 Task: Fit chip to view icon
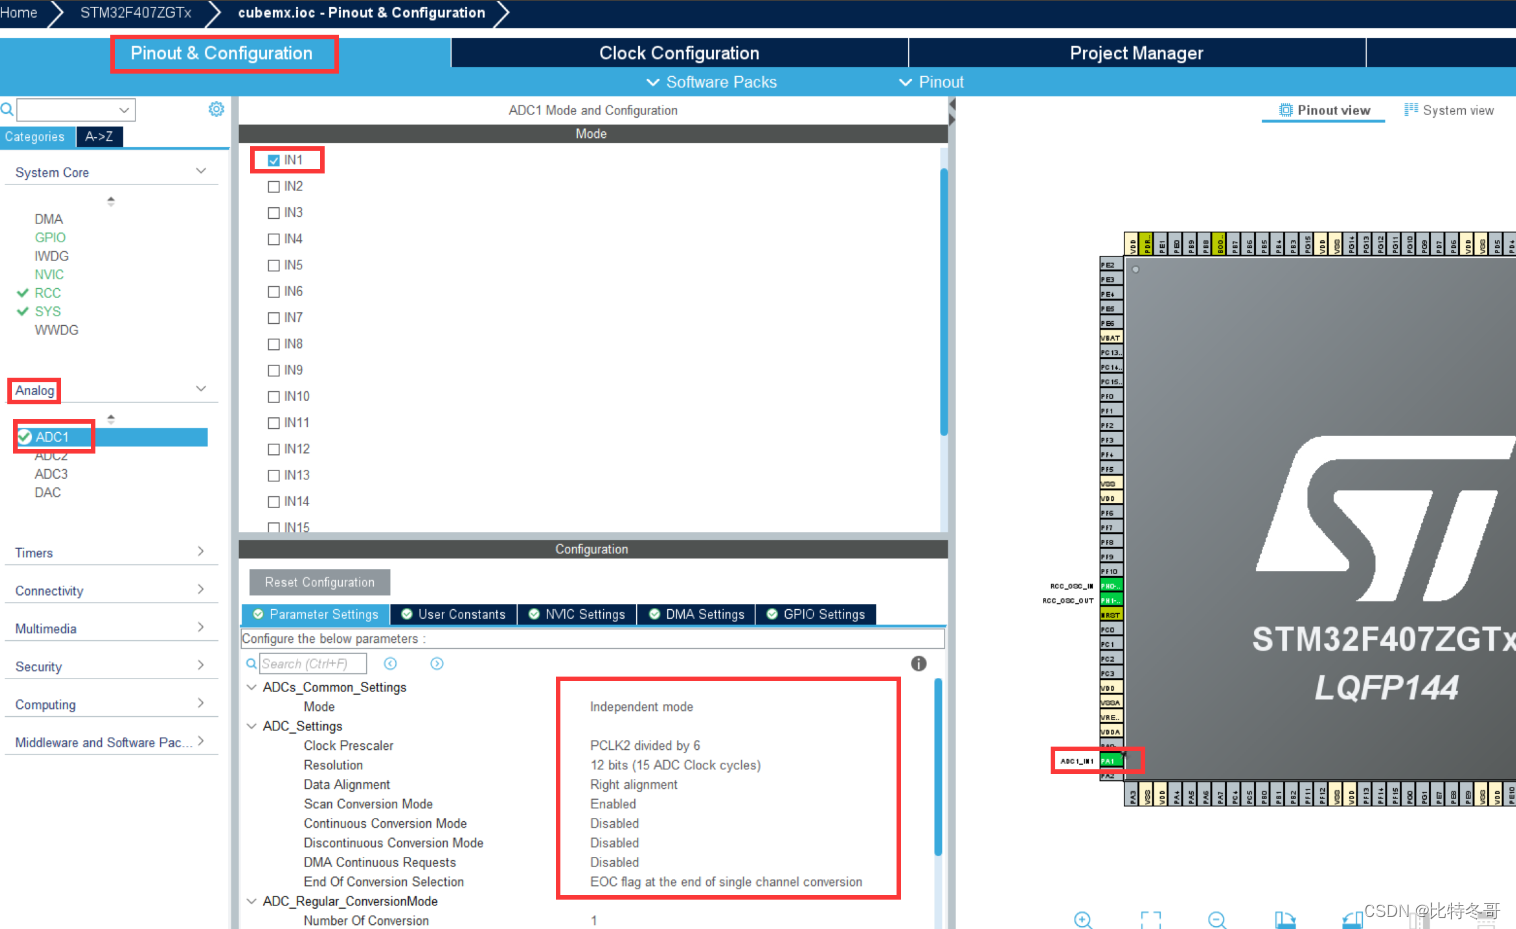1151,920
